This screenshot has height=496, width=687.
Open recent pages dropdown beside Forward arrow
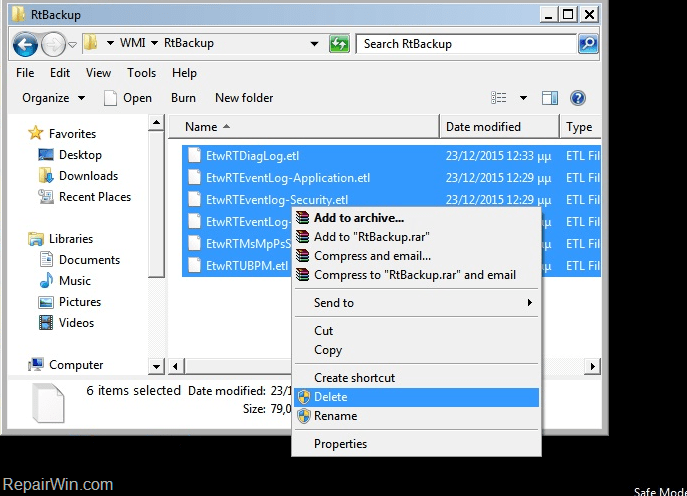point(73,44)
